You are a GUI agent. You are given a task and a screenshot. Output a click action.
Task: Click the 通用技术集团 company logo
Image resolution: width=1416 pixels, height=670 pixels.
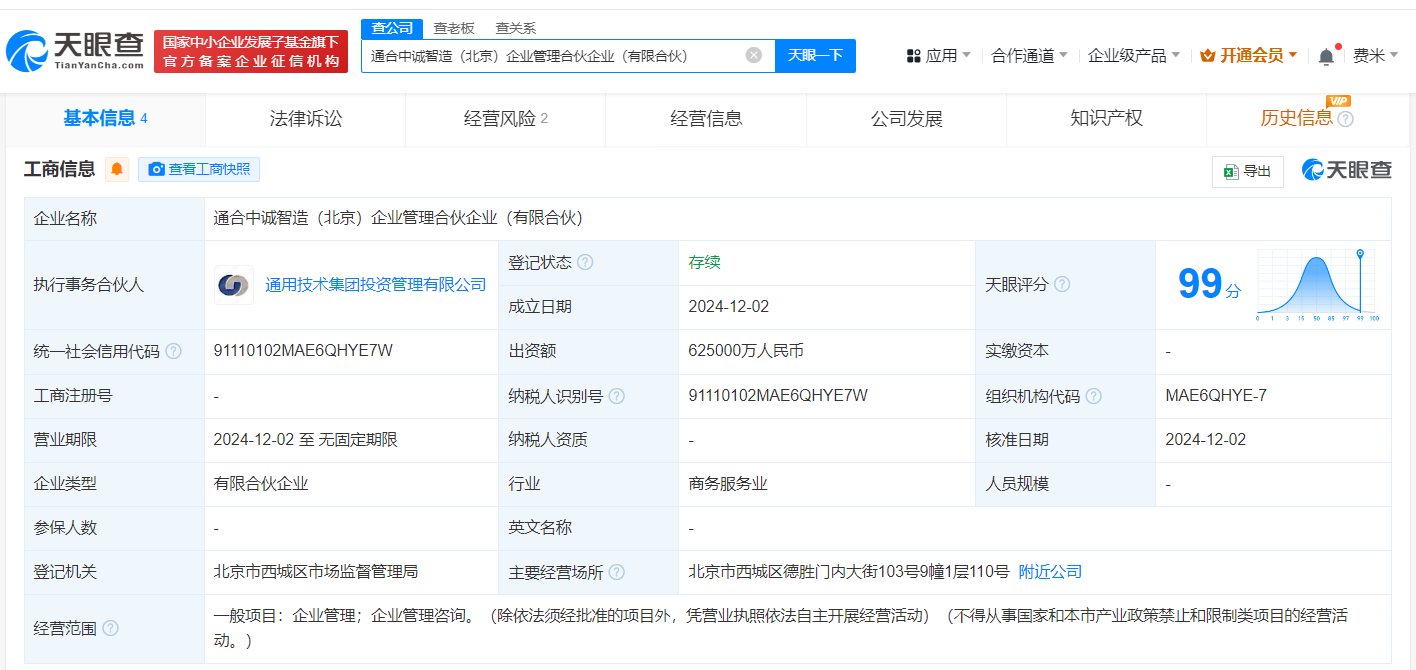pyautogui.click(x=234, y=285)
